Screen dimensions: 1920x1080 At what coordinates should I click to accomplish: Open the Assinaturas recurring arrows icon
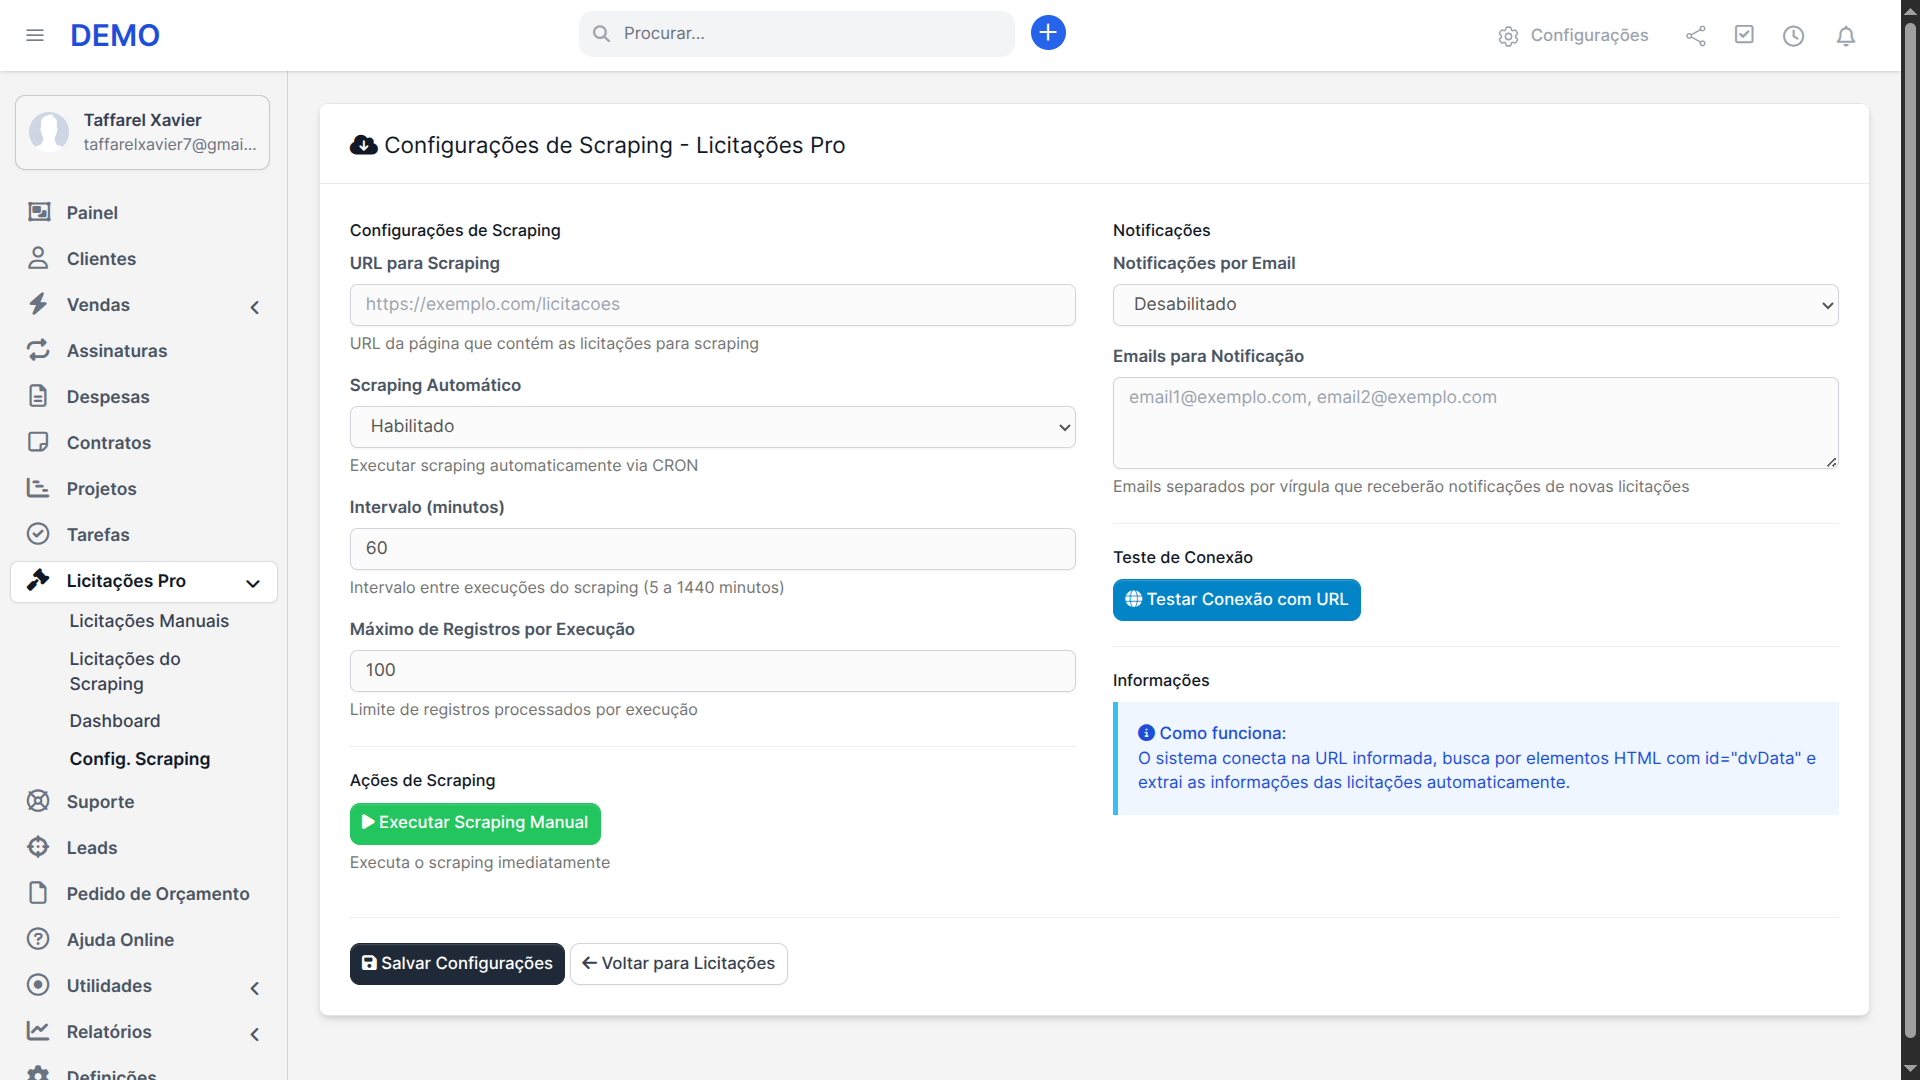[x=38, y=350]
